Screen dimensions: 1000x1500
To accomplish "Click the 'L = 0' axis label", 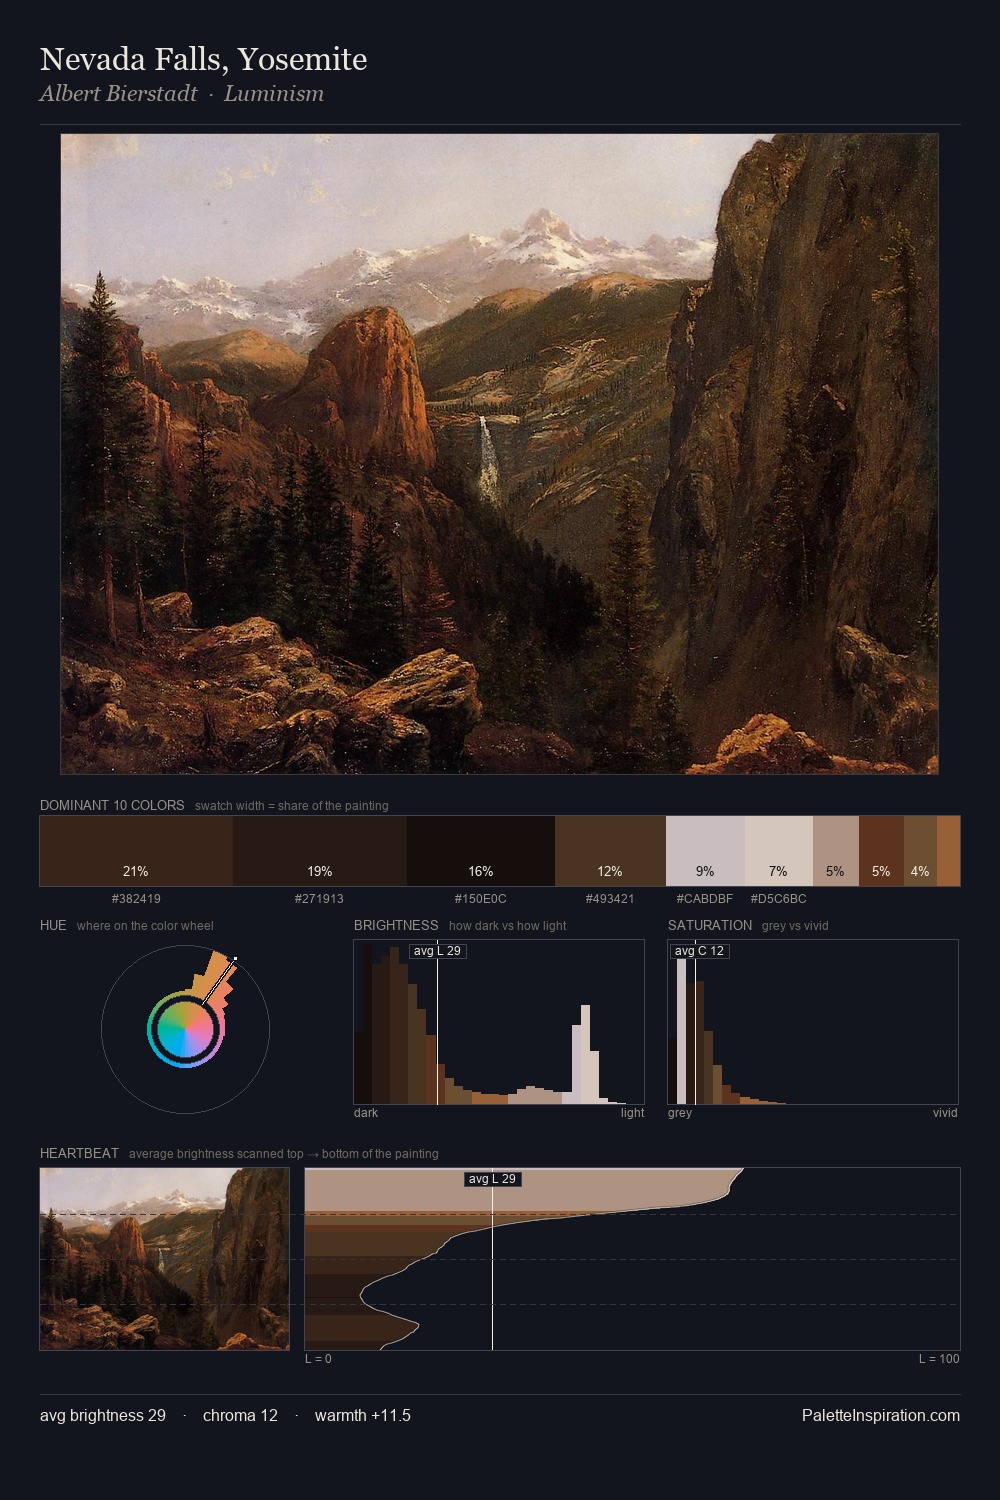I will [x=318, y=1359].
